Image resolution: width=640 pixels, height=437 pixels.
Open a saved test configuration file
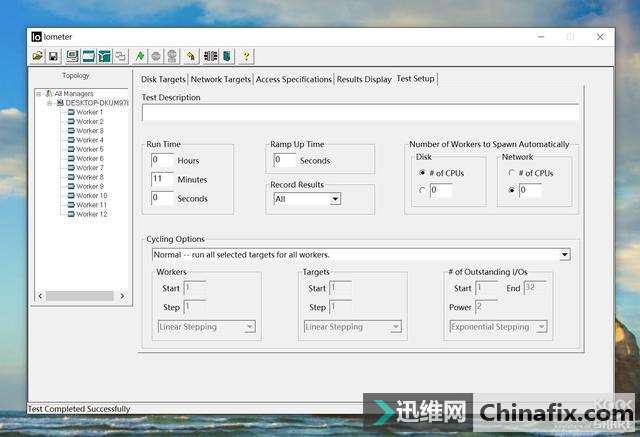(x=38, y=56)
